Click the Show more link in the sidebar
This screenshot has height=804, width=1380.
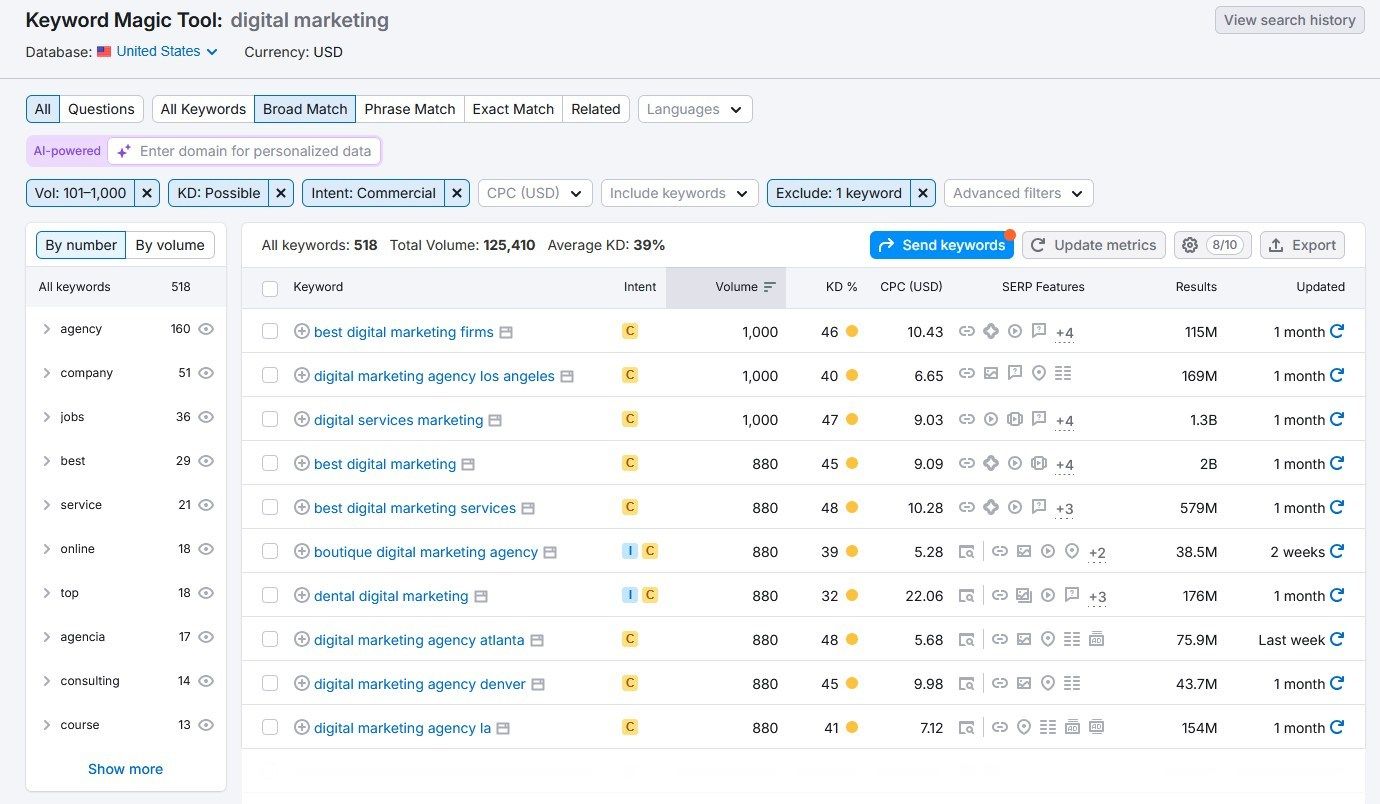click(x=125, y=769)
